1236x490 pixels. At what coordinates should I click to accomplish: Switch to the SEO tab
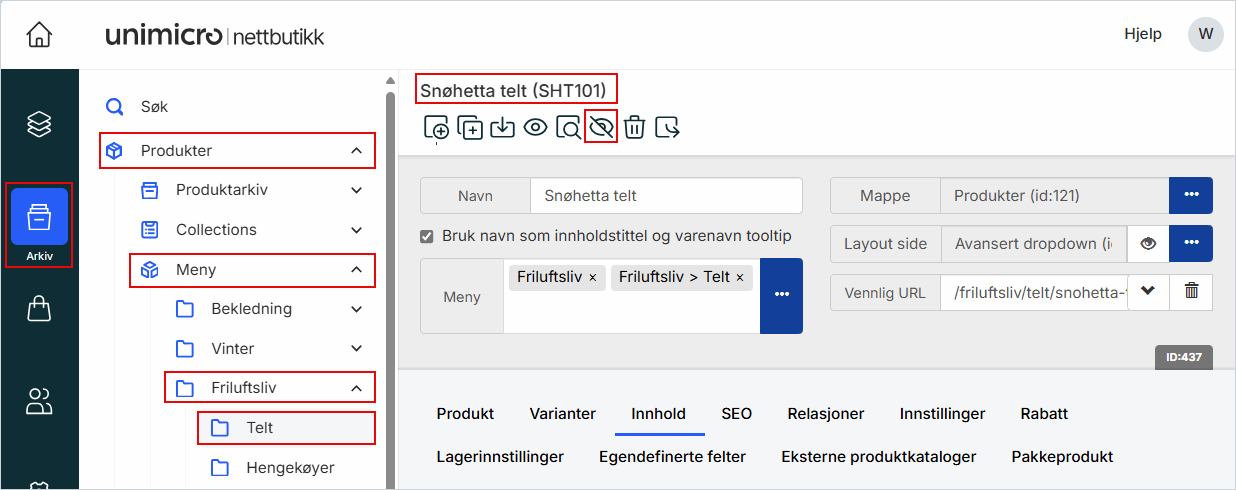(736, 414)
